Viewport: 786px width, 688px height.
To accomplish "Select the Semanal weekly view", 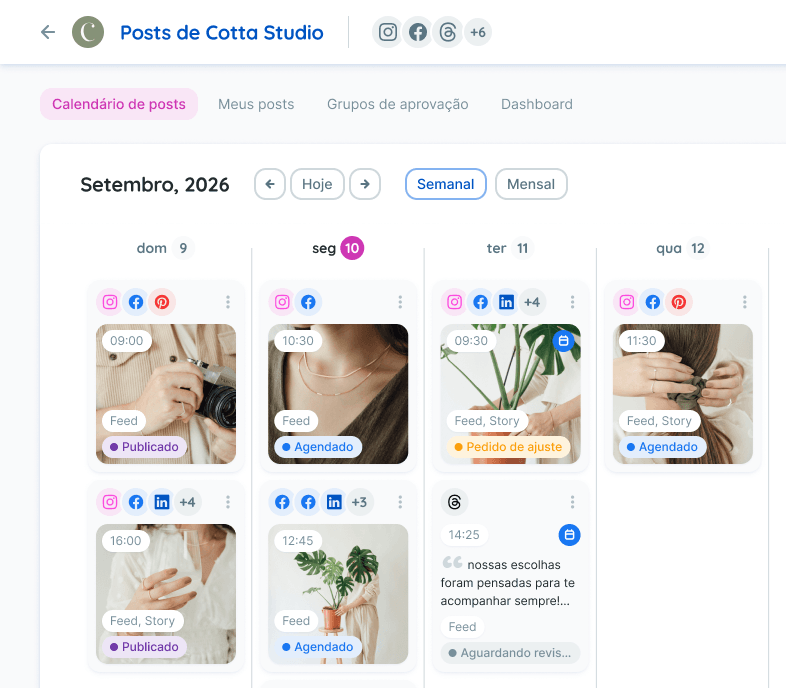I will point(446,184).
